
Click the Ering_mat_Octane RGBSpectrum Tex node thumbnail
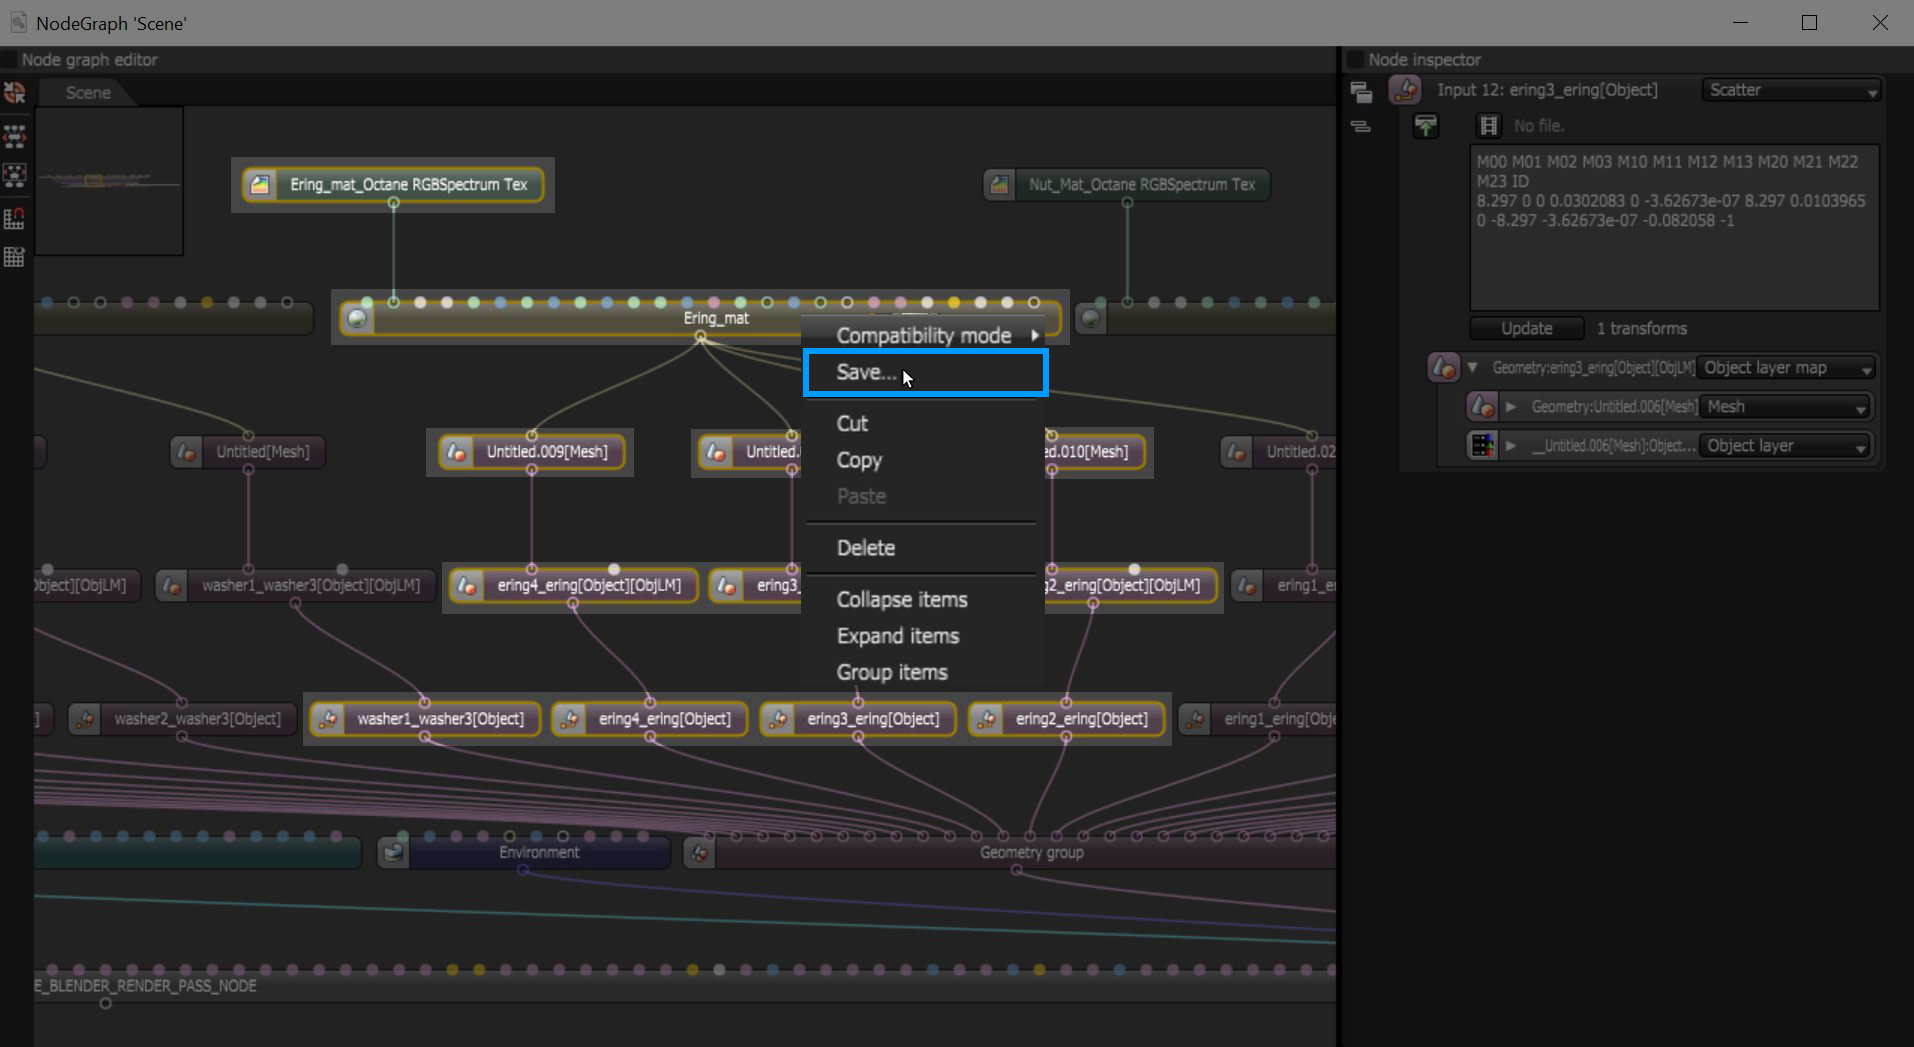260,184
